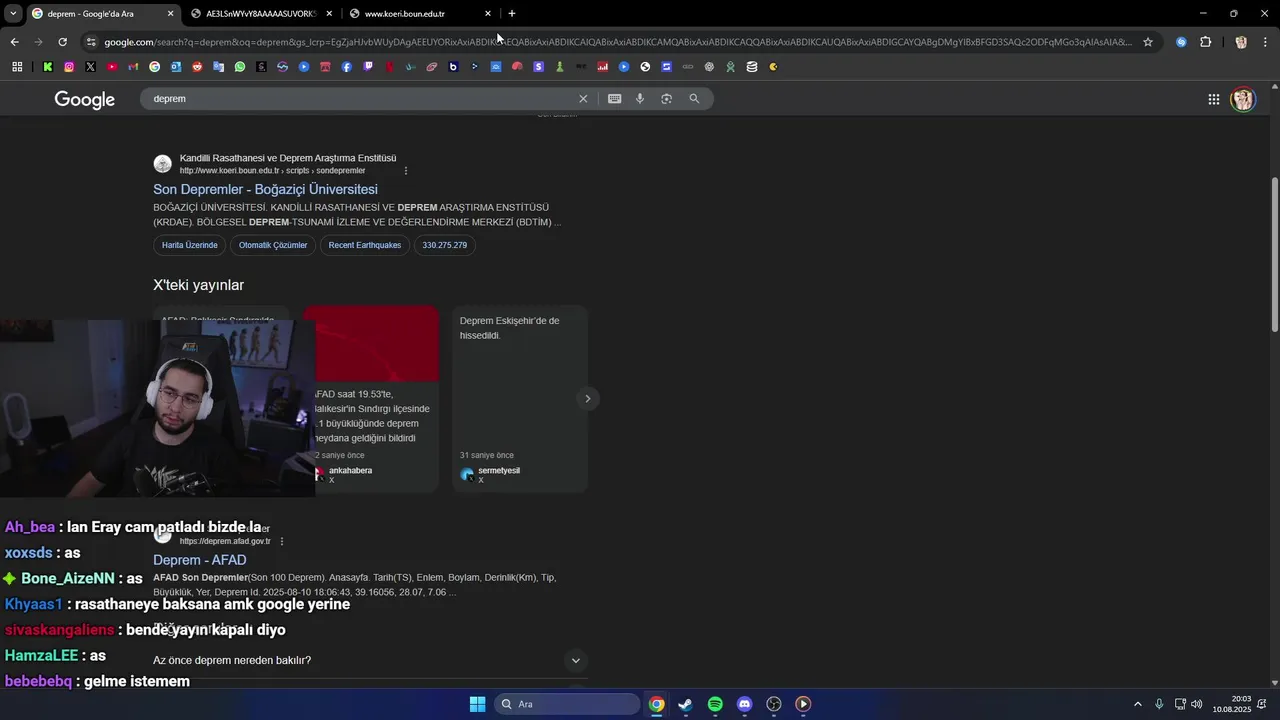
Task: Open the Chrome extensions puzzle menu
Action: (x=1205, y=42)
